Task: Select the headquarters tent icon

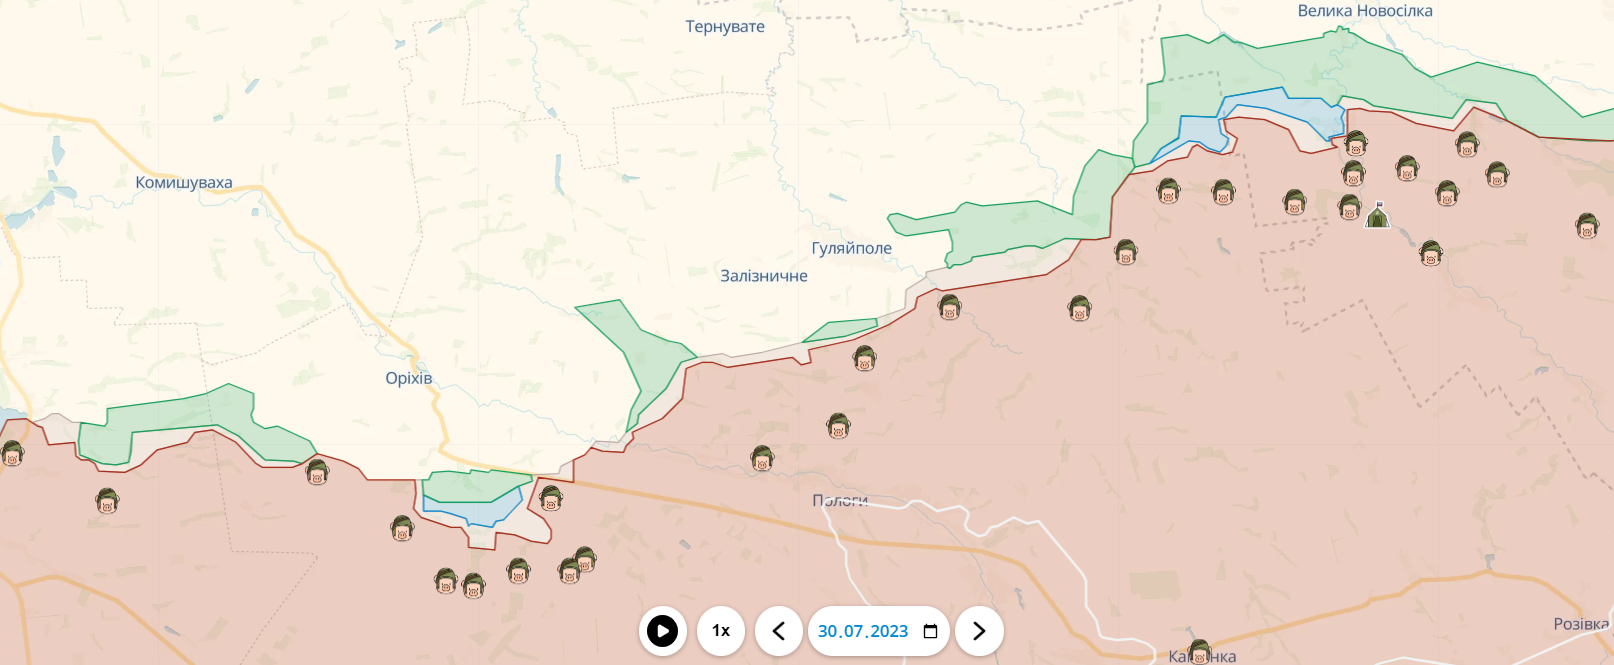Action: pos(1377,214)
